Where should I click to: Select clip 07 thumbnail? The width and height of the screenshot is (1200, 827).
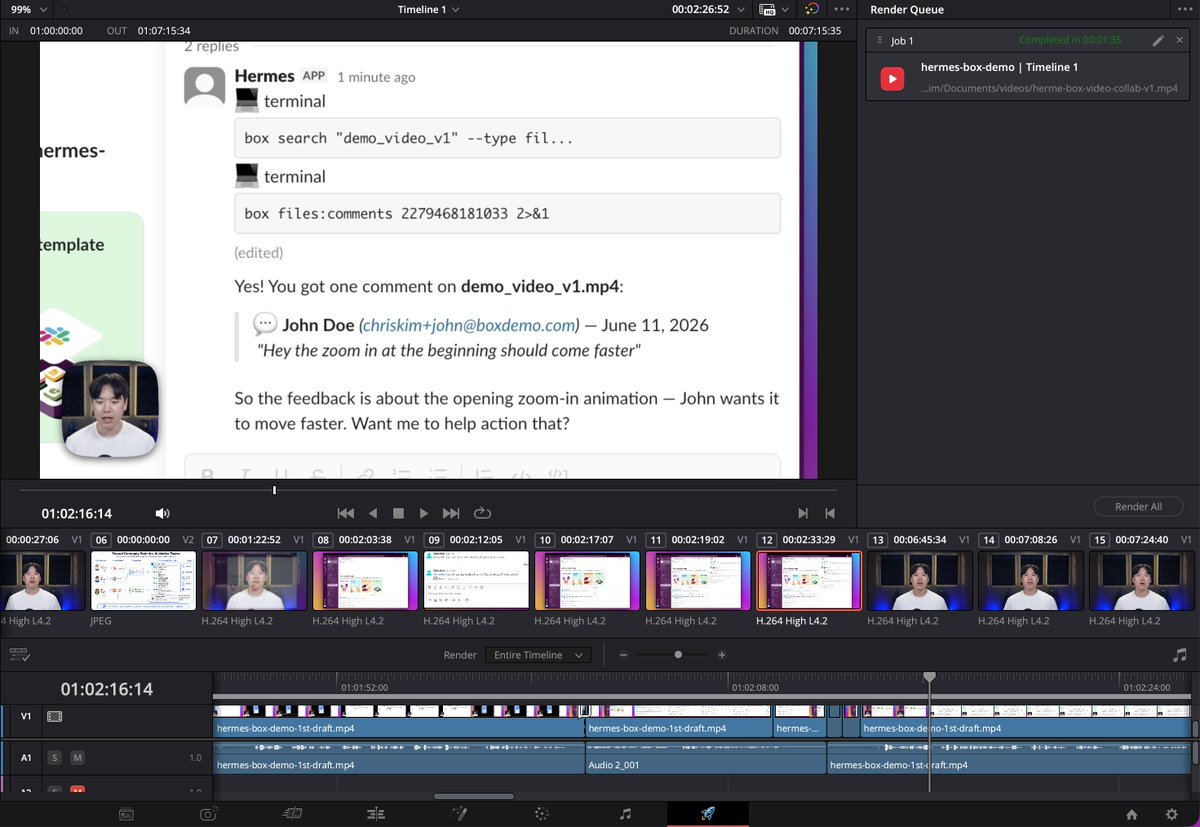click(252, 580)
